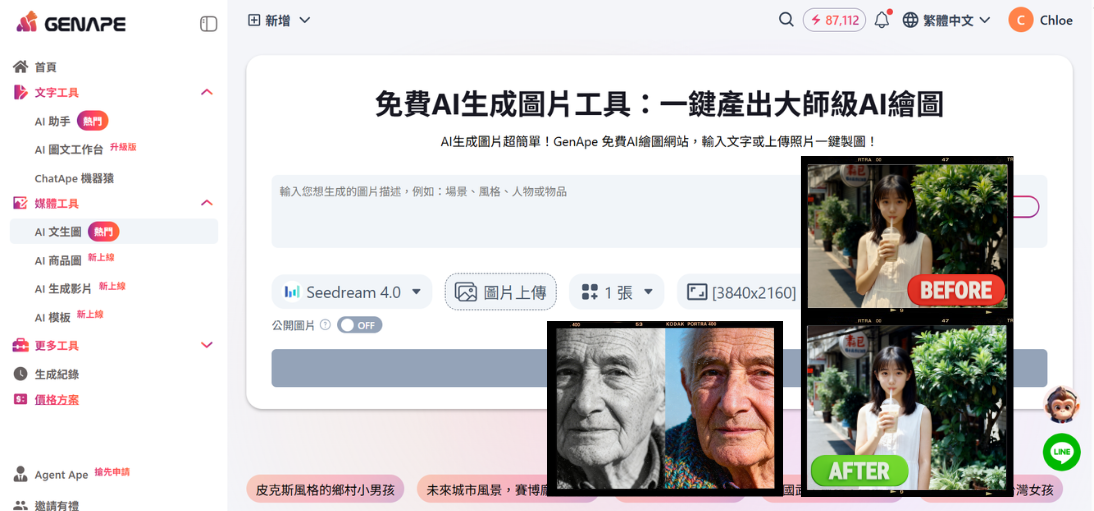Select AI 文生圖 in sidebar

pos(114,231)
